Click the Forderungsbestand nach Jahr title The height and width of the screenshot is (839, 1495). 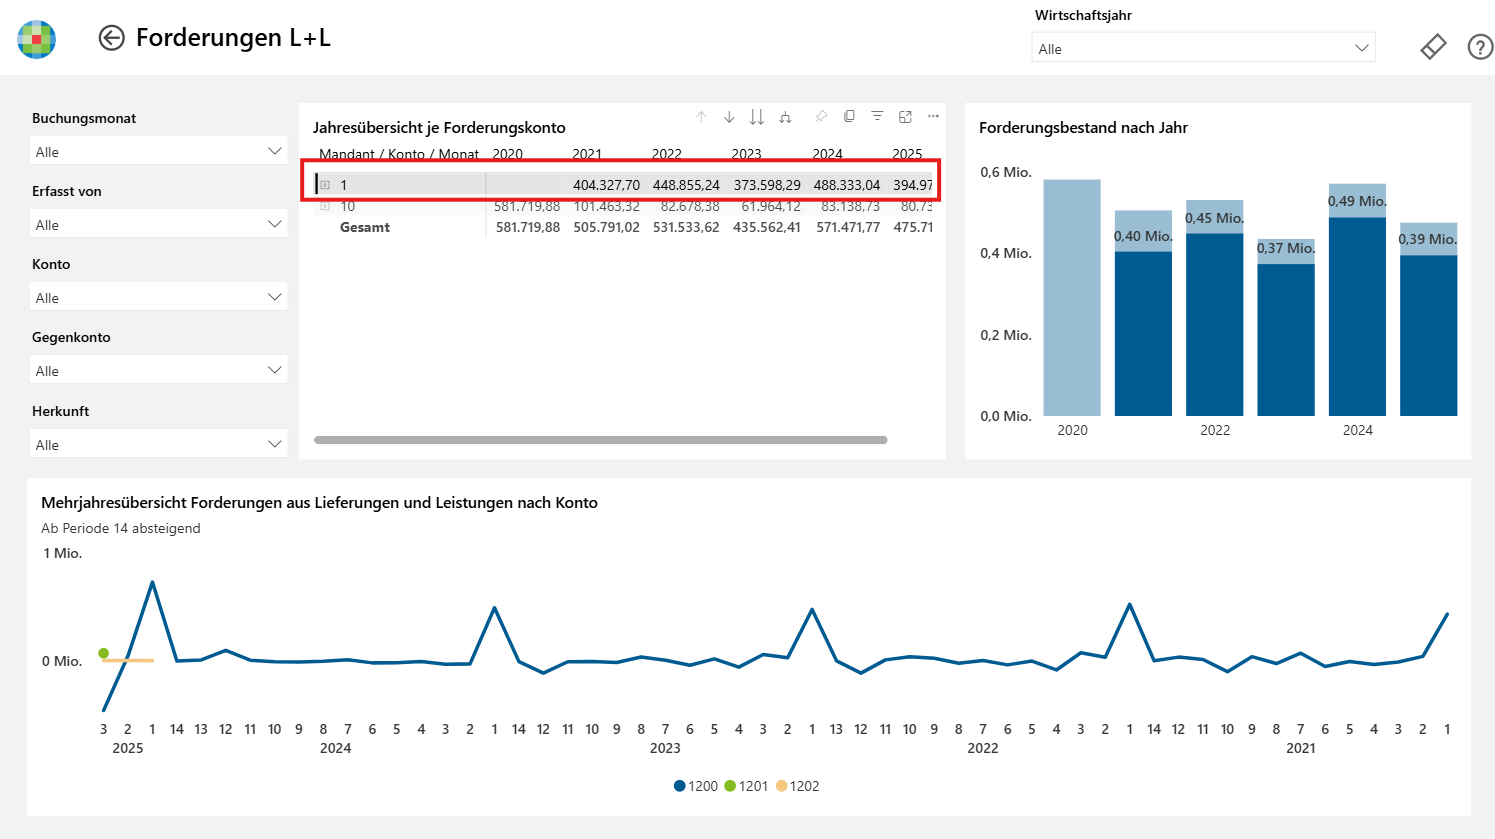(x=1083, y=127)
